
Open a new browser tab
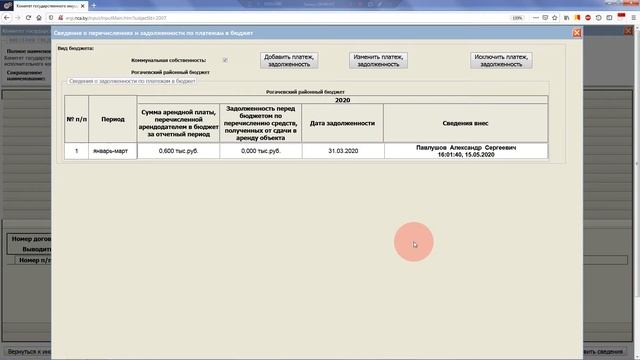coord(93,6)
